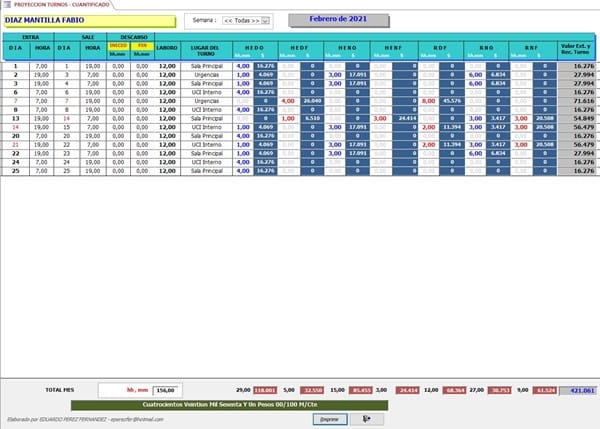The image size is (600, 429).
Task: Click 56.479 total in the day 21 entry row
Action: (576, 145)
